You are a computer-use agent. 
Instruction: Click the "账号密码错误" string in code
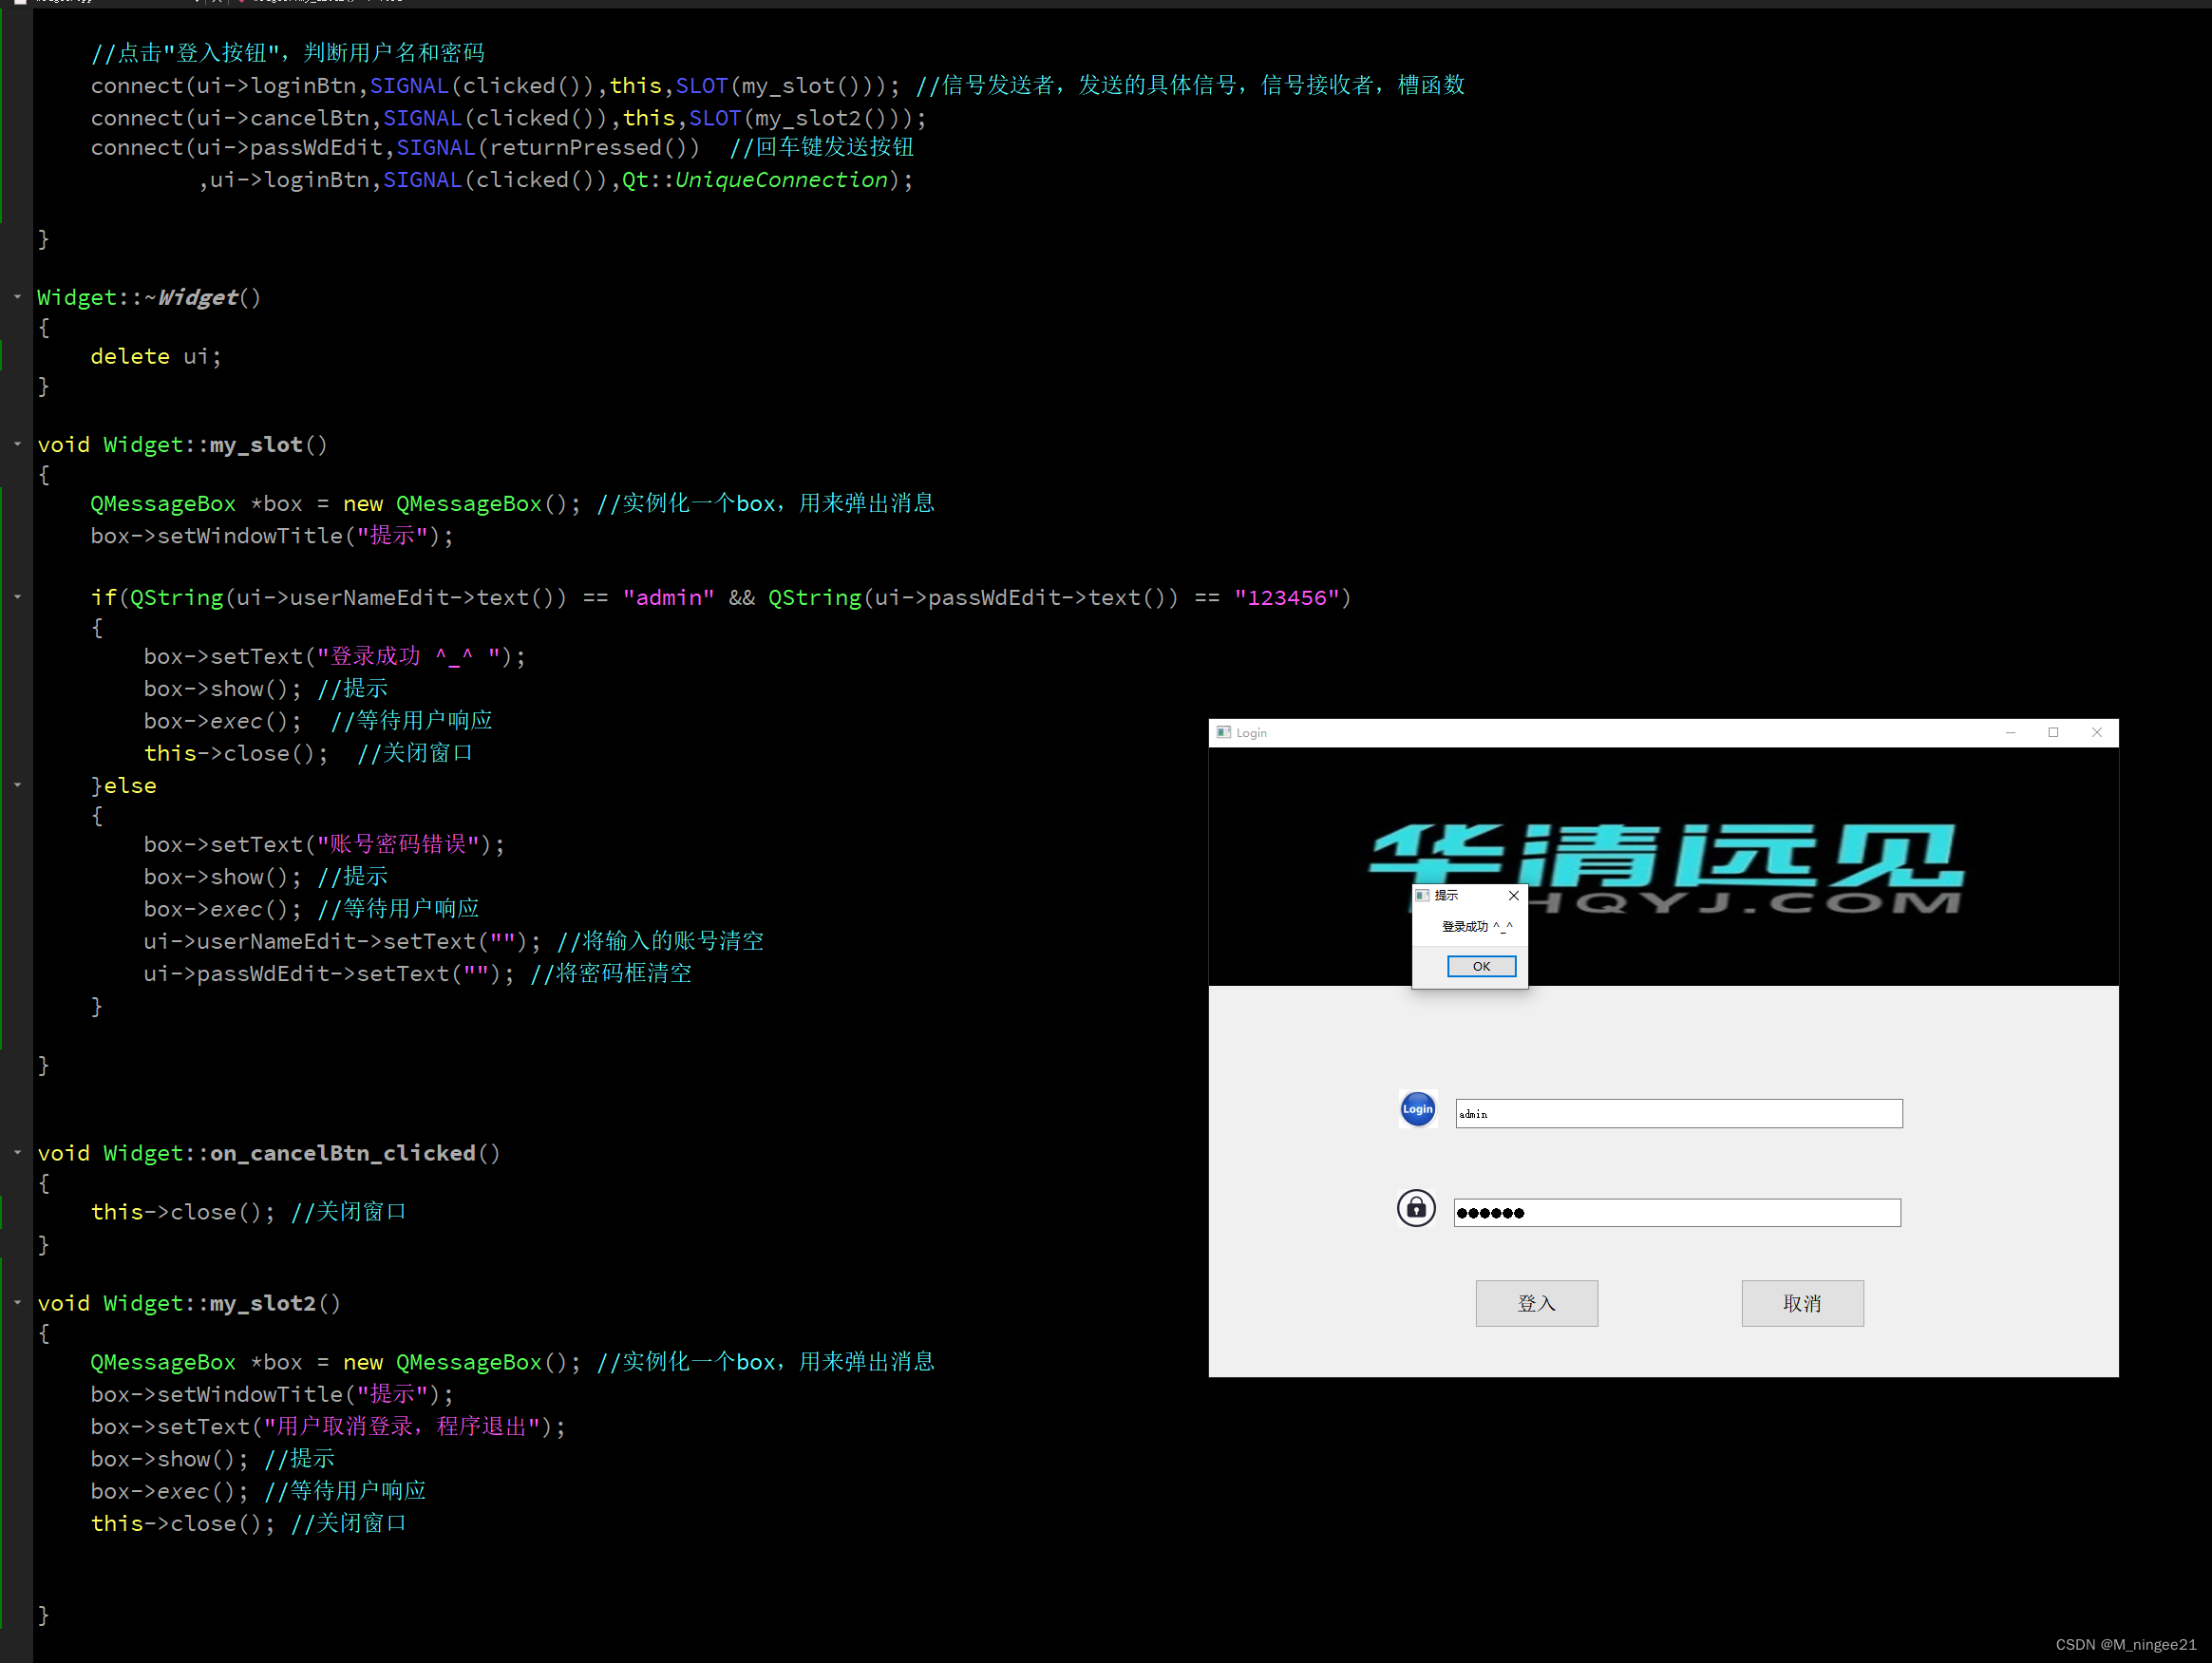(x=398, y=844)
